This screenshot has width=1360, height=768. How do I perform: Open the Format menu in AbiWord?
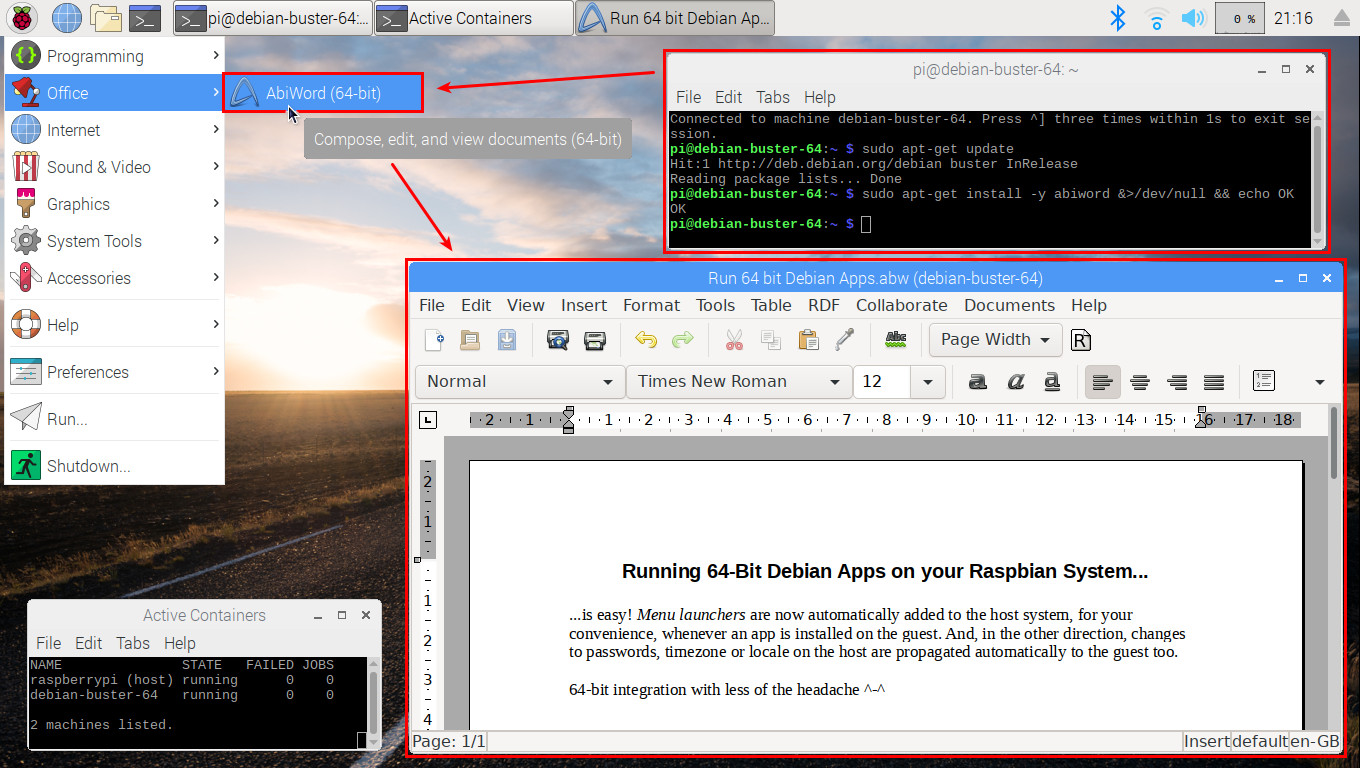651,305
